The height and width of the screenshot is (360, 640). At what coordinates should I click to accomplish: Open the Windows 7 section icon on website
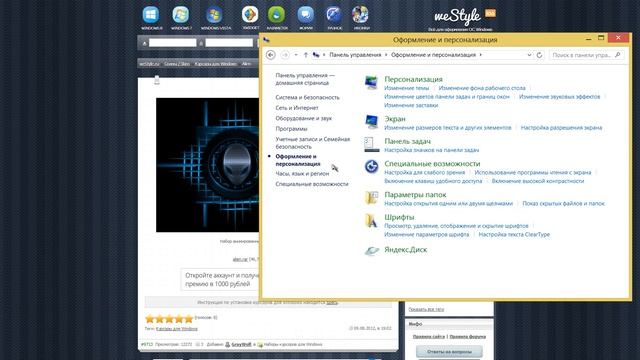181,15
